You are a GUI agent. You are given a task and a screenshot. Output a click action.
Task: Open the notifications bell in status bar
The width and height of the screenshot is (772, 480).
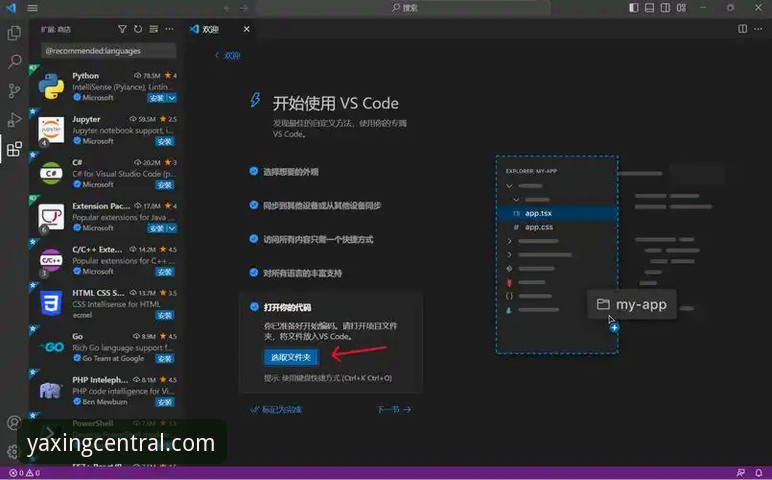[x=759, y=473]
